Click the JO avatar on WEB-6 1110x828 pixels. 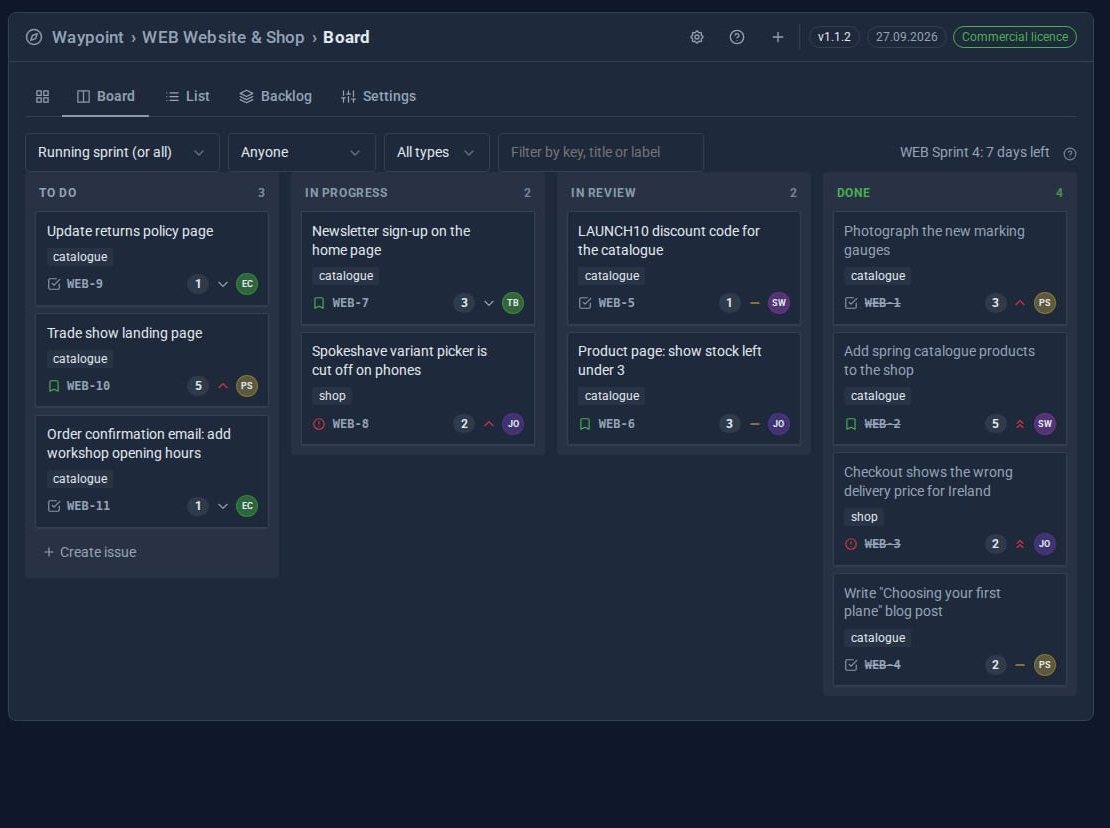pyautogui.click(x=779, y=424)
